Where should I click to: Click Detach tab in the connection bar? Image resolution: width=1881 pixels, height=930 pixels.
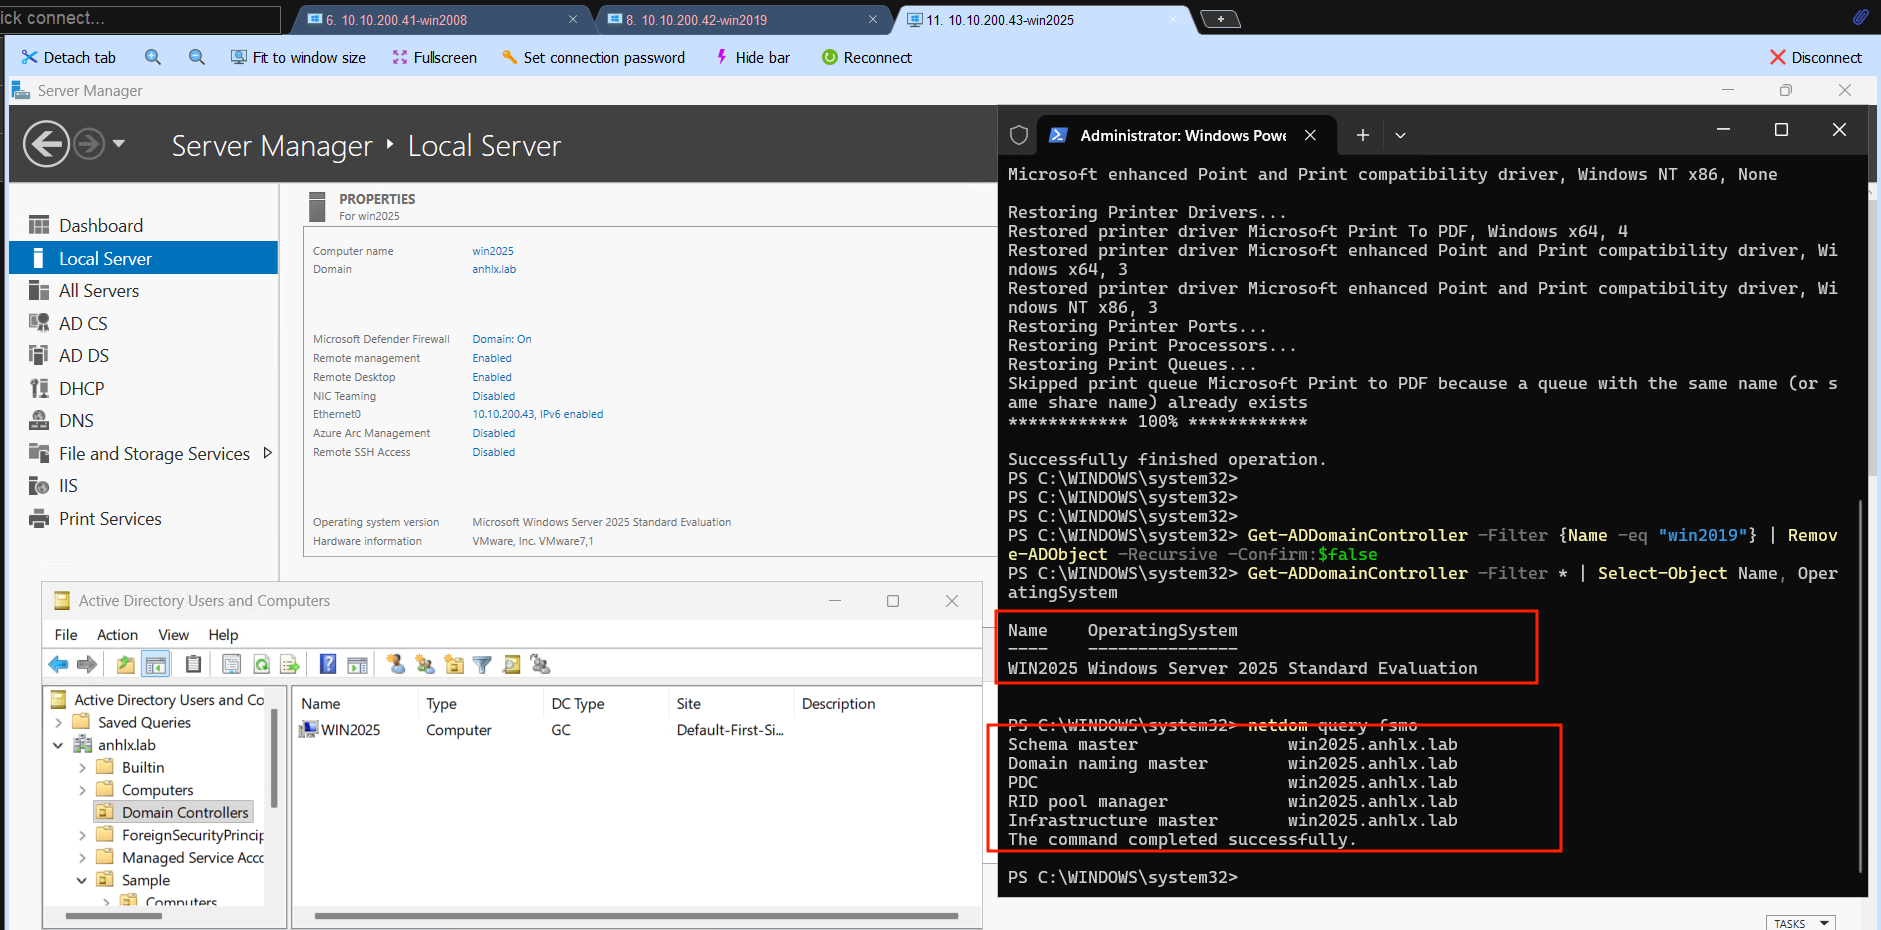[69, 57]
